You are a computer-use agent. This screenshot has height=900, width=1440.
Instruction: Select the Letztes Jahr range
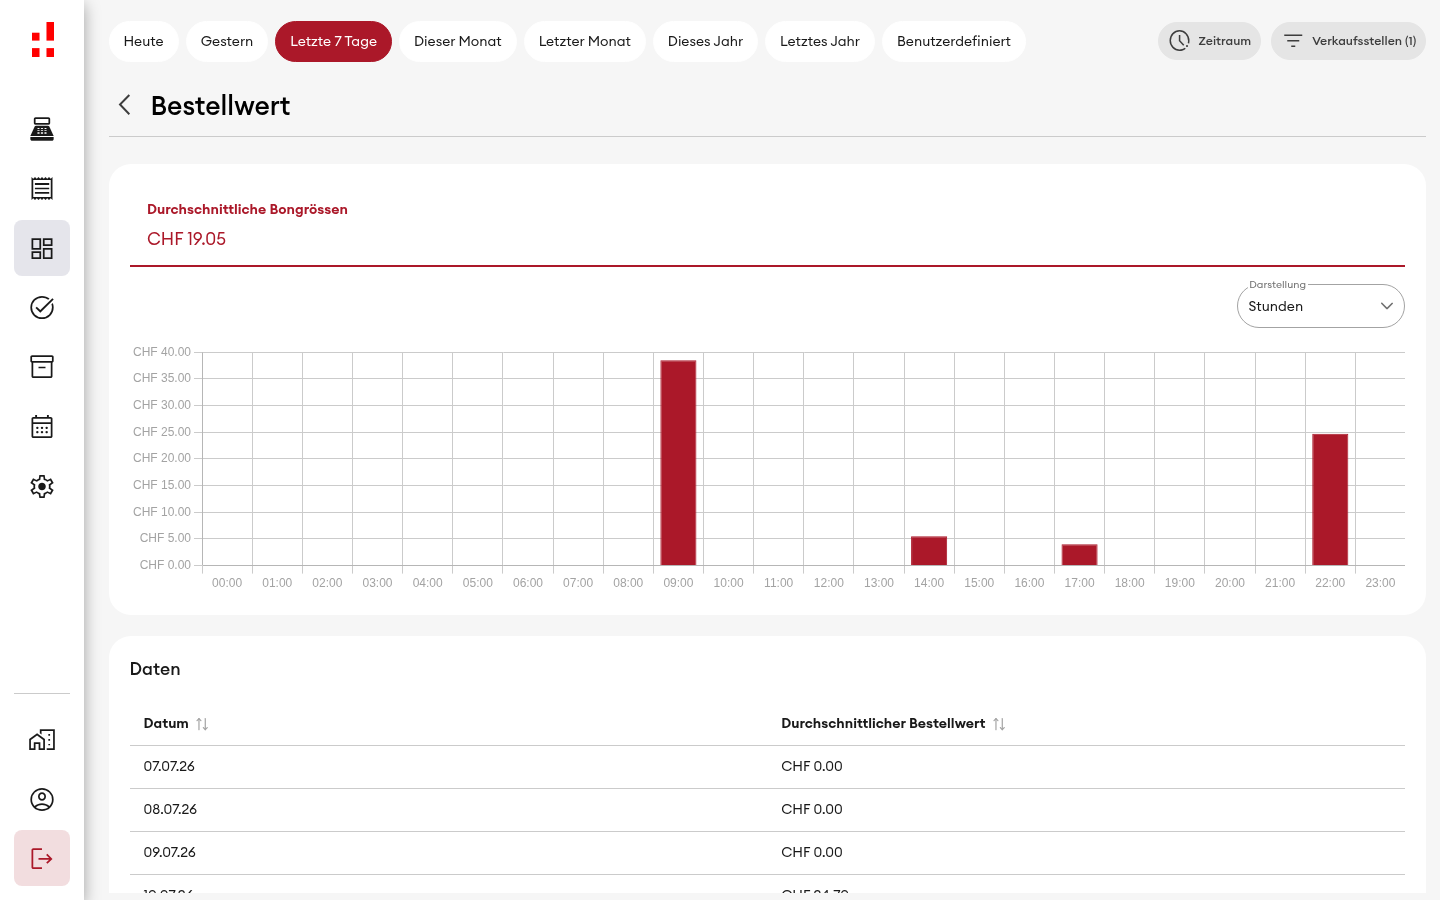coord(819,41)
